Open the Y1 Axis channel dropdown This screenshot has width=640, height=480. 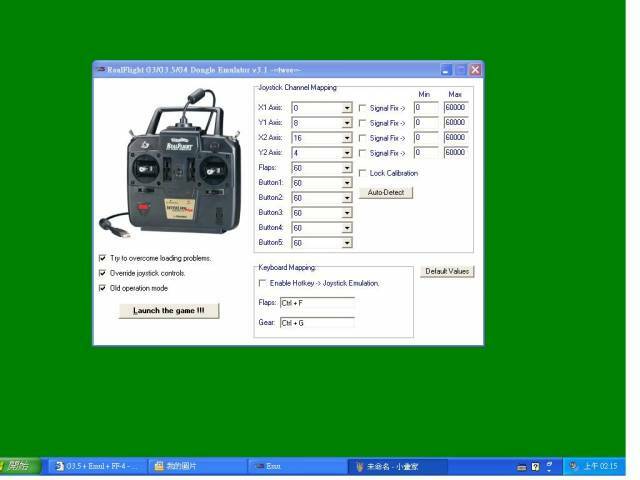point(347,123)
